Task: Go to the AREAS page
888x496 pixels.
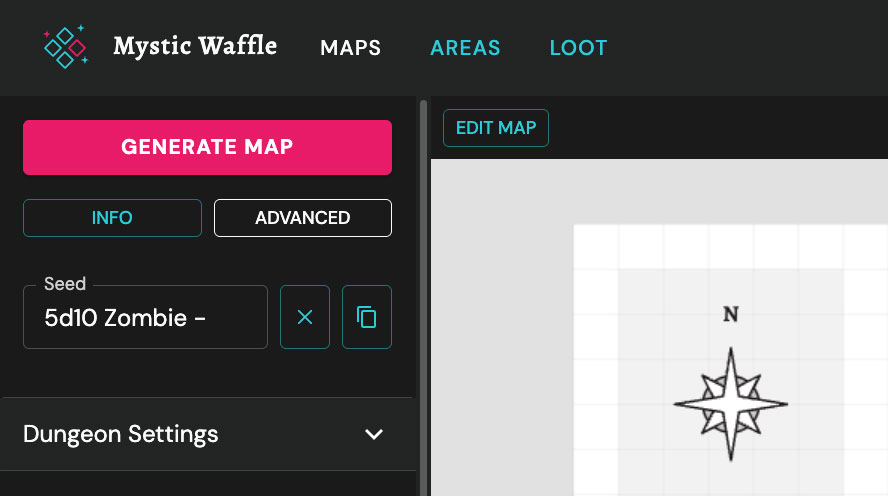Action: click(465, 48)
